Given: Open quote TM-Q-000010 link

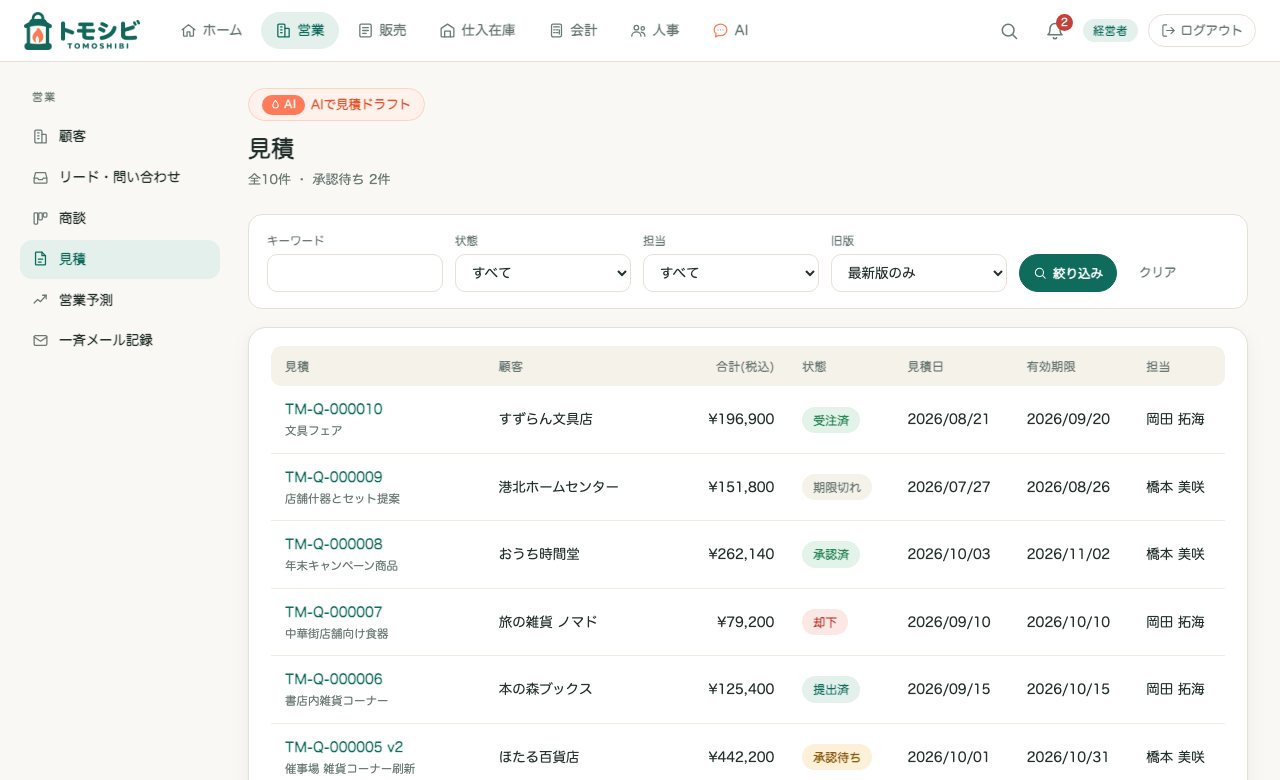Looking at the screenshot, I should [333, 409].
